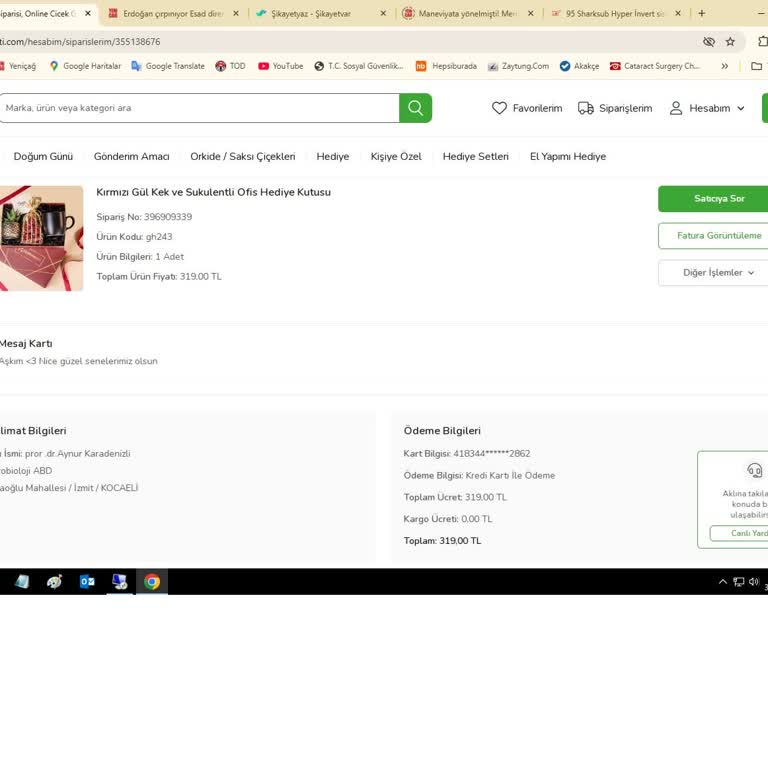Open the bookmarks folder icon

pos(757,66)
